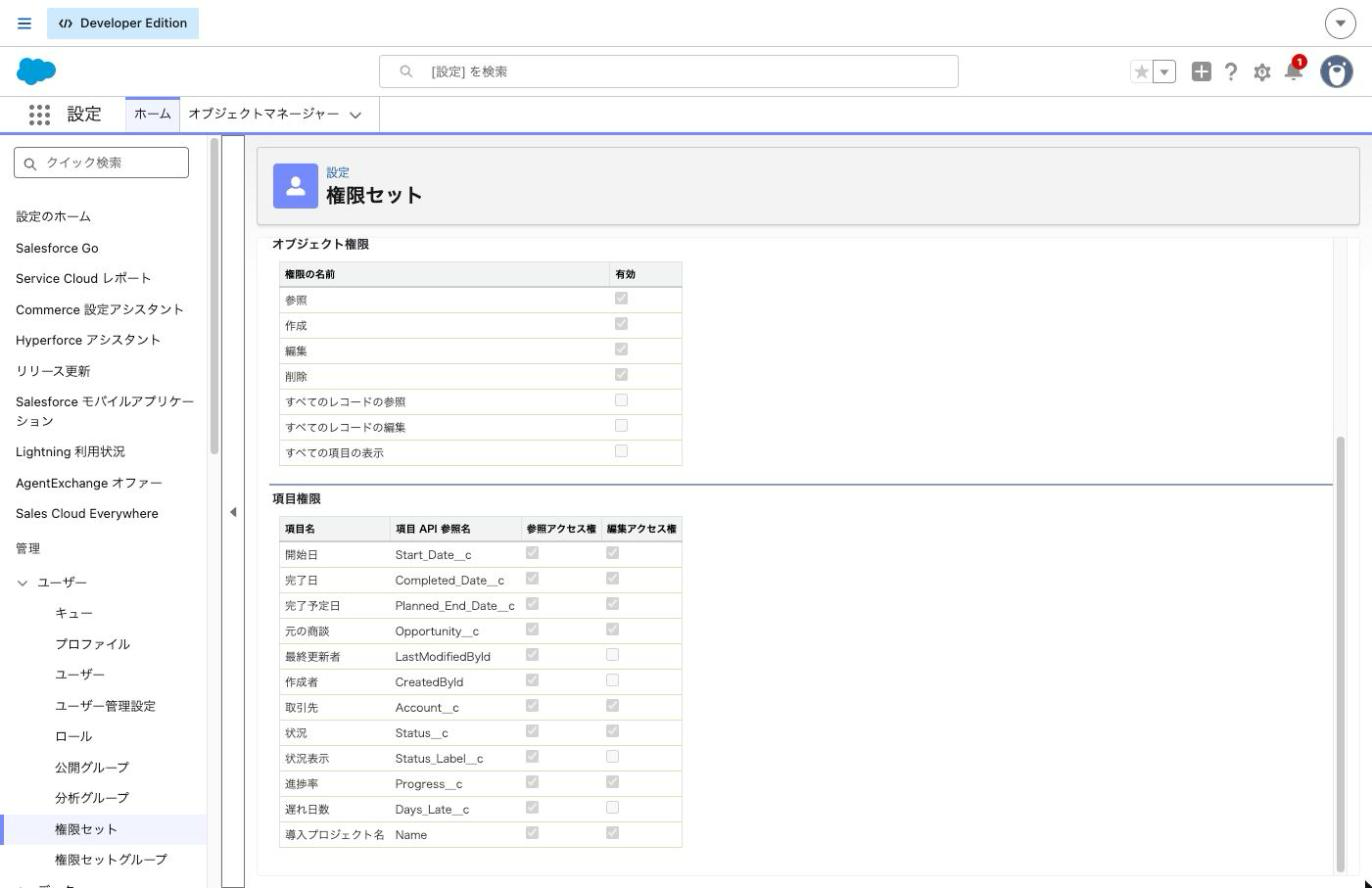Click the sidebar vertical scrollbar
The height and width of the screenshot is (888, 1372).
(x=214, y=296)
